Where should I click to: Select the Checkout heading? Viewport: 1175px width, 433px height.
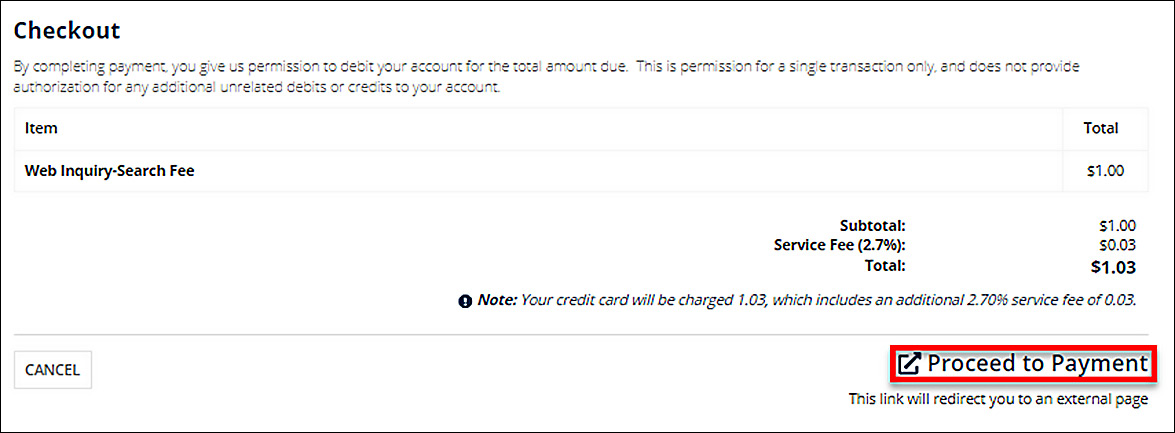(x=67, y=30)
